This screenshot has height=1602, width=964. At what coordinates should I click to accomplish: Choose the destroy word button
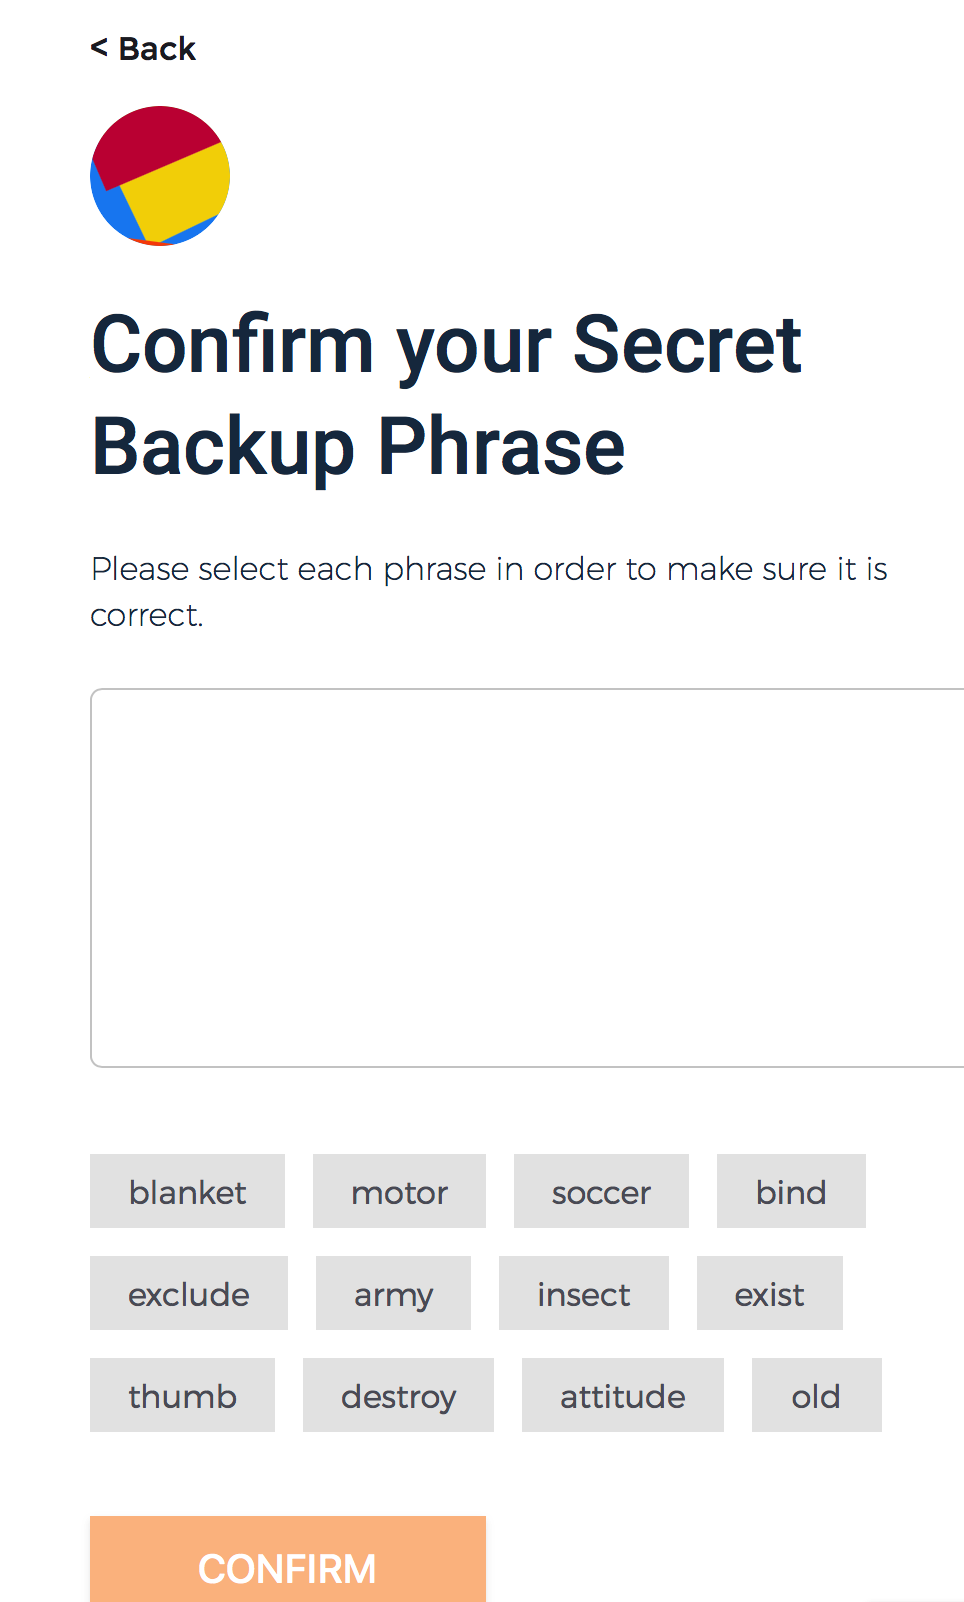pos(398,1395)
